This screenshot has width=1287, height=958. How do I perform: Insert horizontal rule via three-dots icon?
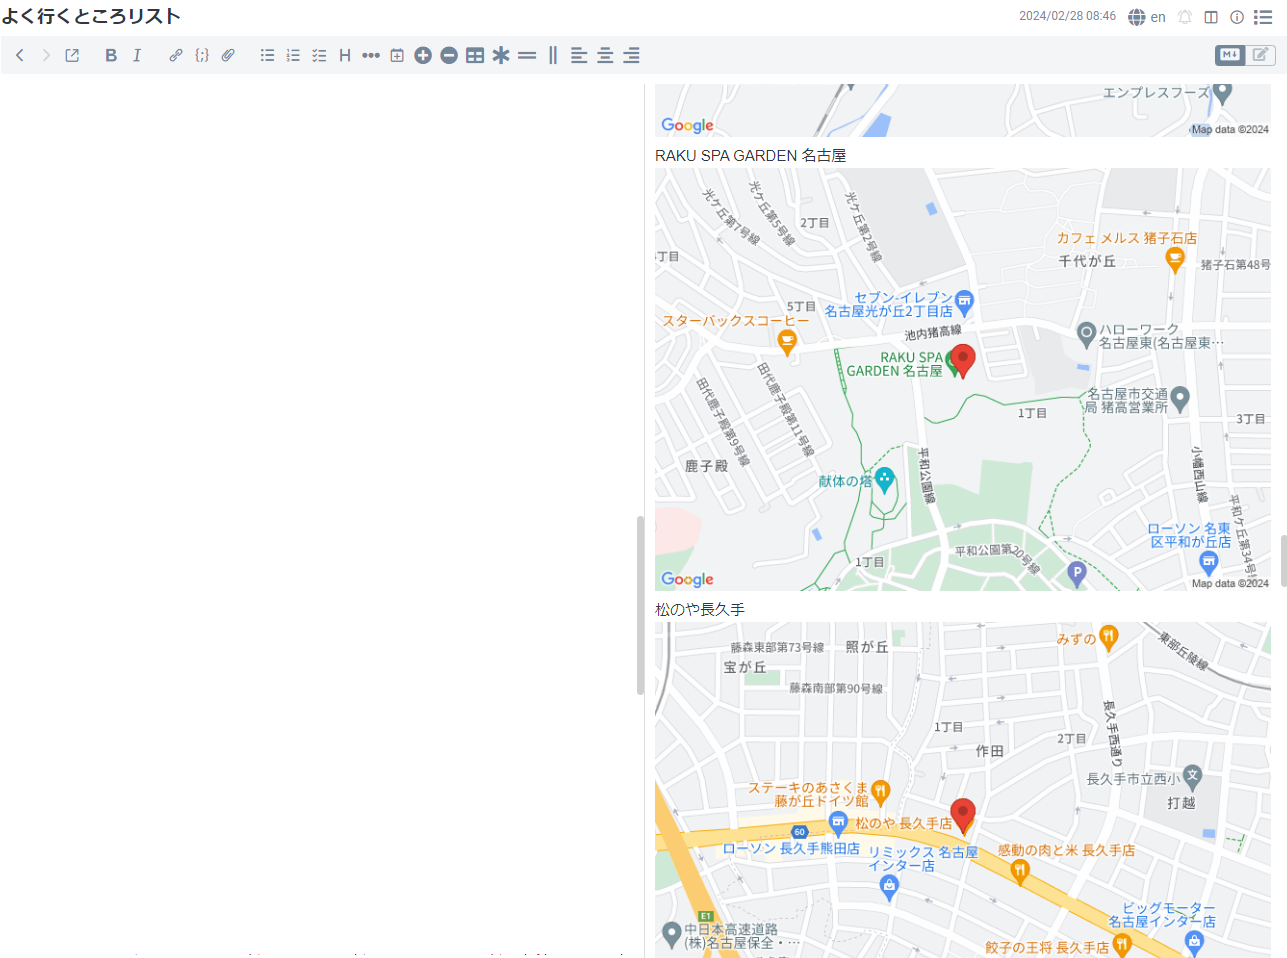pos(371,55)
